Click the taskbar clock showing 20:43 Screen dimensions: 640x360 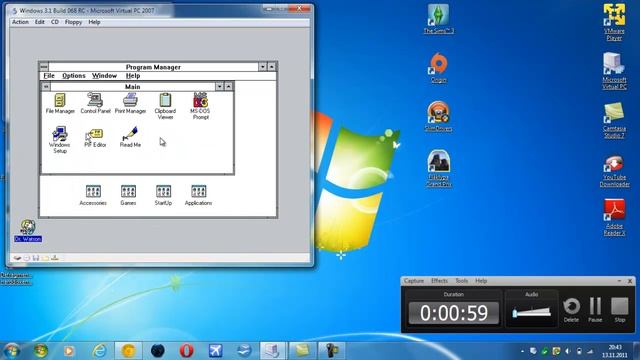point(615,351)
